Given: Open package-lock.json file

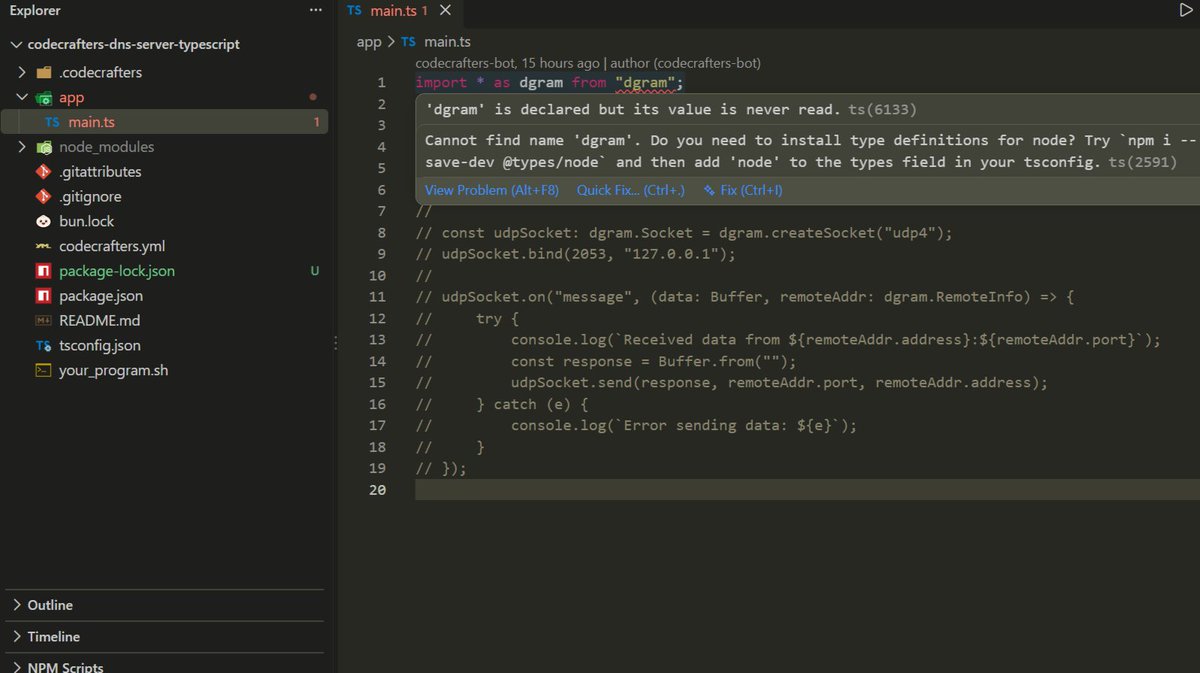Looking at the screenshot, I should pyautogui.click(x=117, y=271).
